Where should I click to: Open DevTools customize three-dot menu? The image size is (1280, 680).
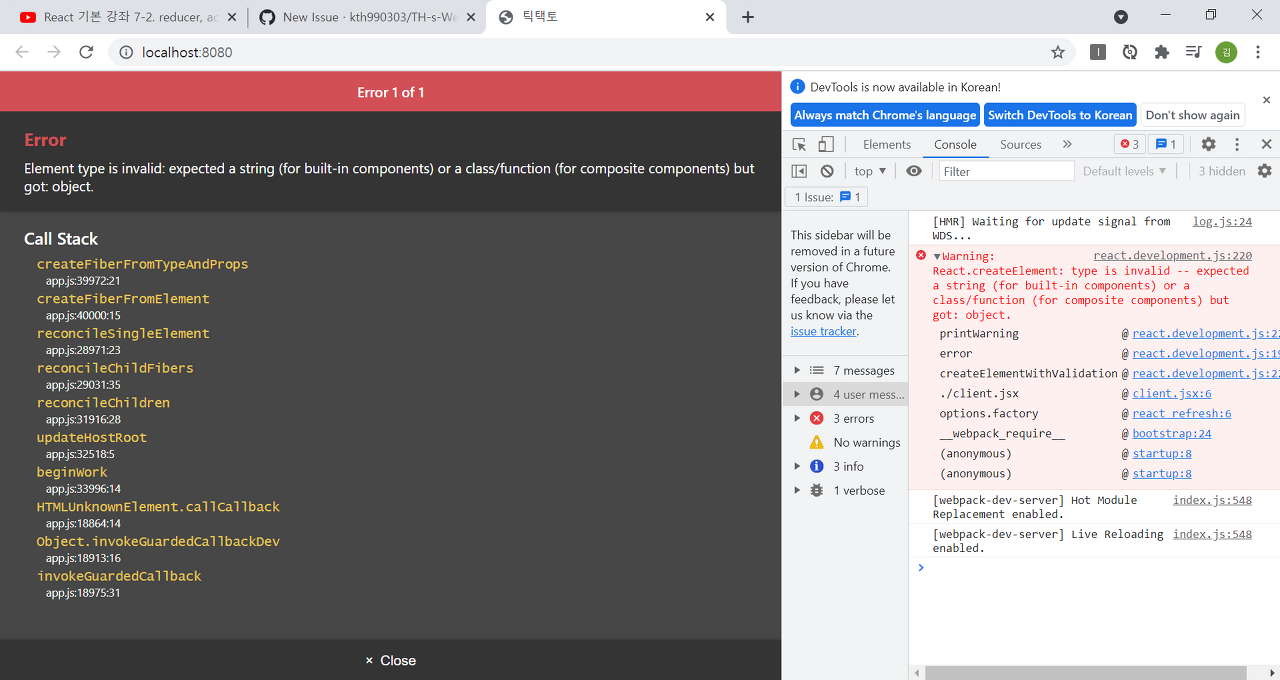[1237, 144]
